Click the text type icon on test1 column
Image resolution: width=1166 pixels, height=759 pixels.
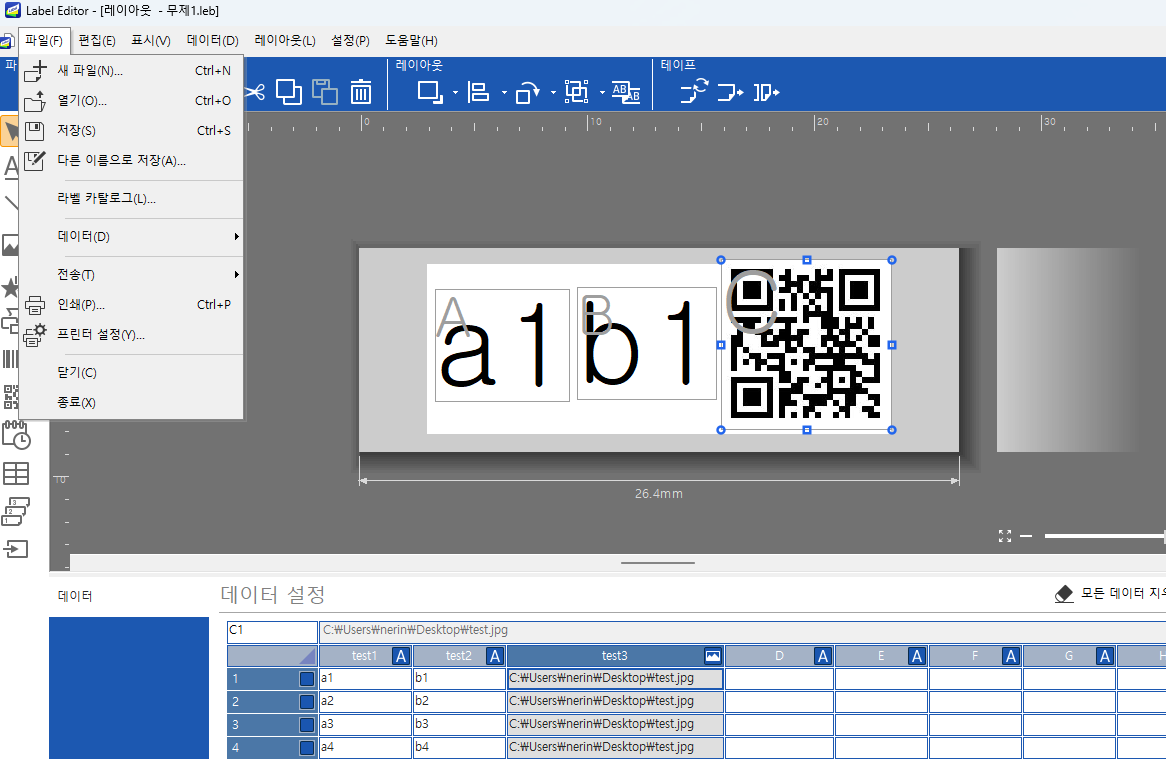pyautogui.click(x=401, y=656)
